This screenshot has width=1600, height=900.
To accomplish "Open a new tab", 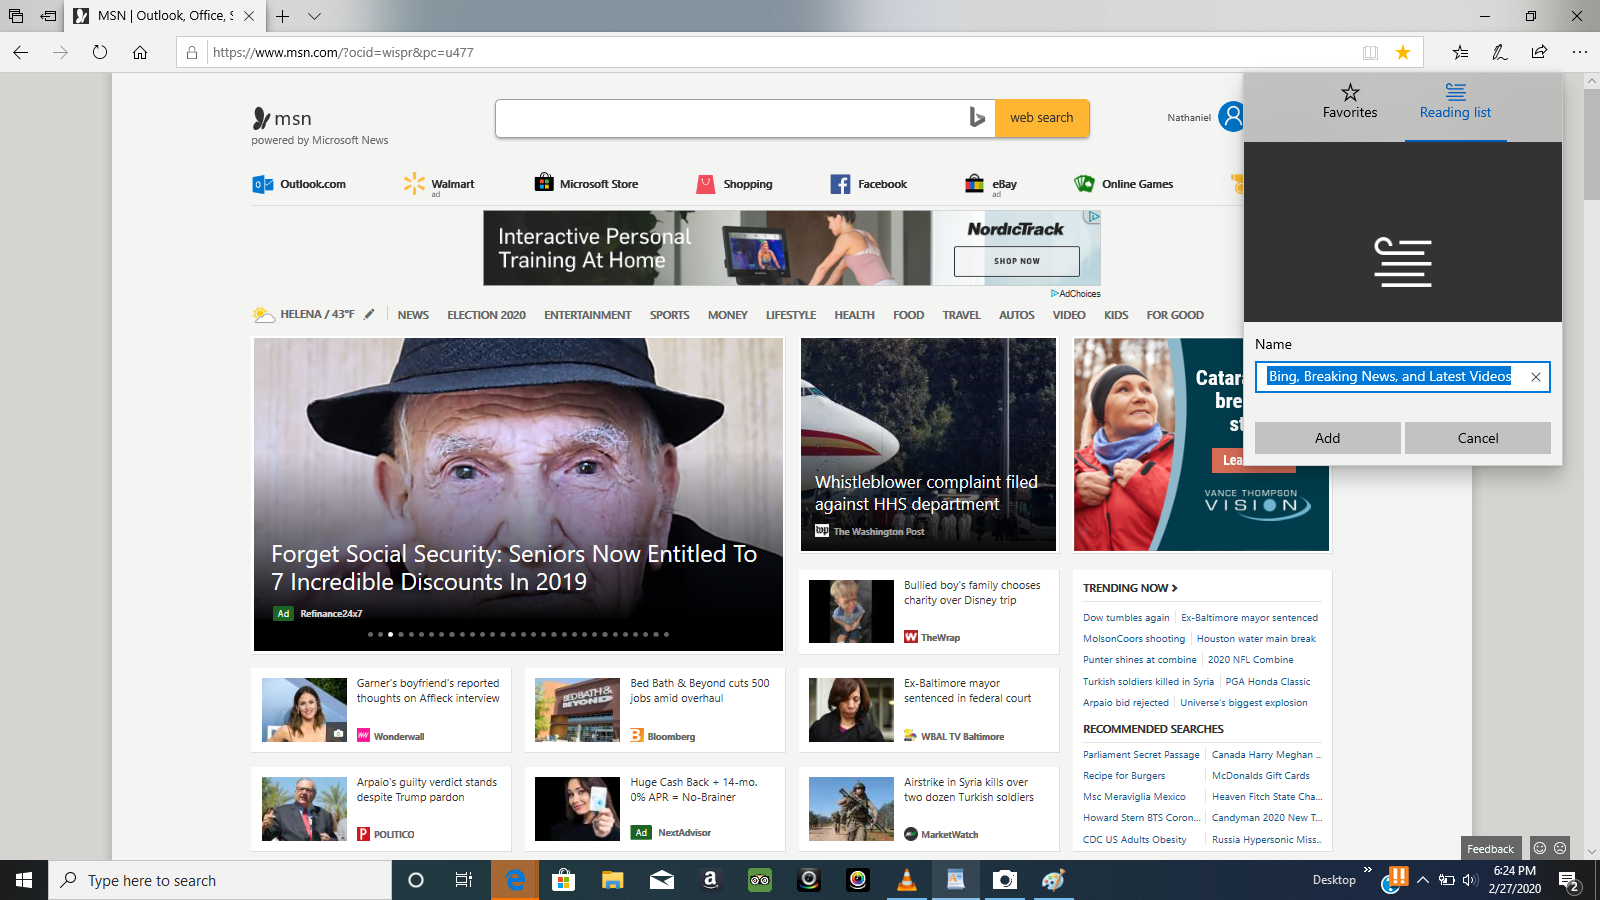I will [283, 16].
